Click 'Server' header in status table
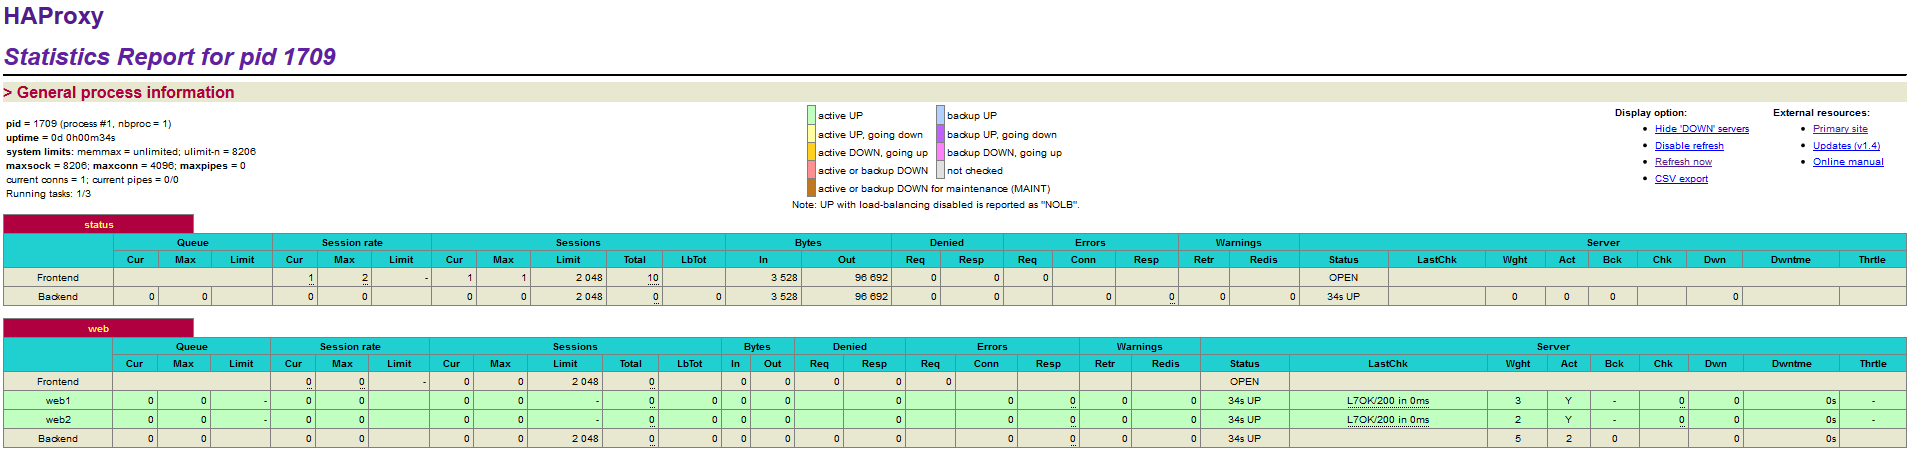Screen dimensions: 1912x459 (1602, 243)
